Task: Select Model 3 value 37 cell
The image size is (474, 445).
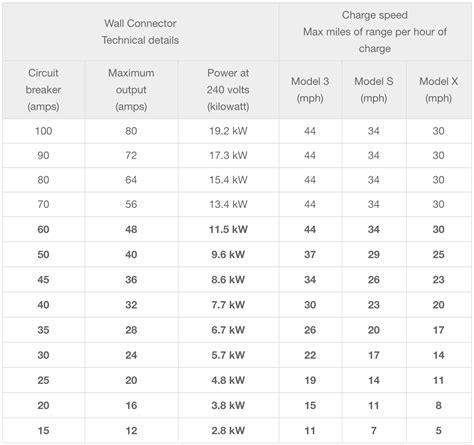Action: click(310, 254)
